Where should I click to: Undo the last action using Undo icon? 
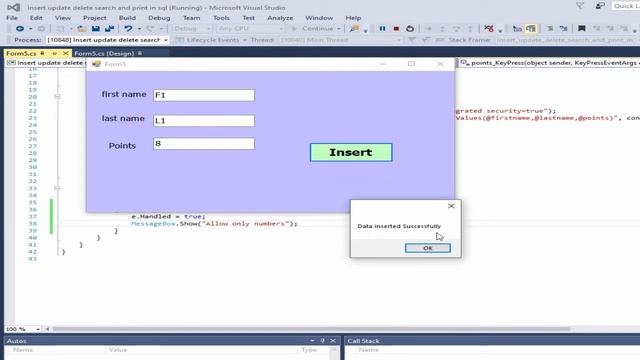[x=128, y=29]
